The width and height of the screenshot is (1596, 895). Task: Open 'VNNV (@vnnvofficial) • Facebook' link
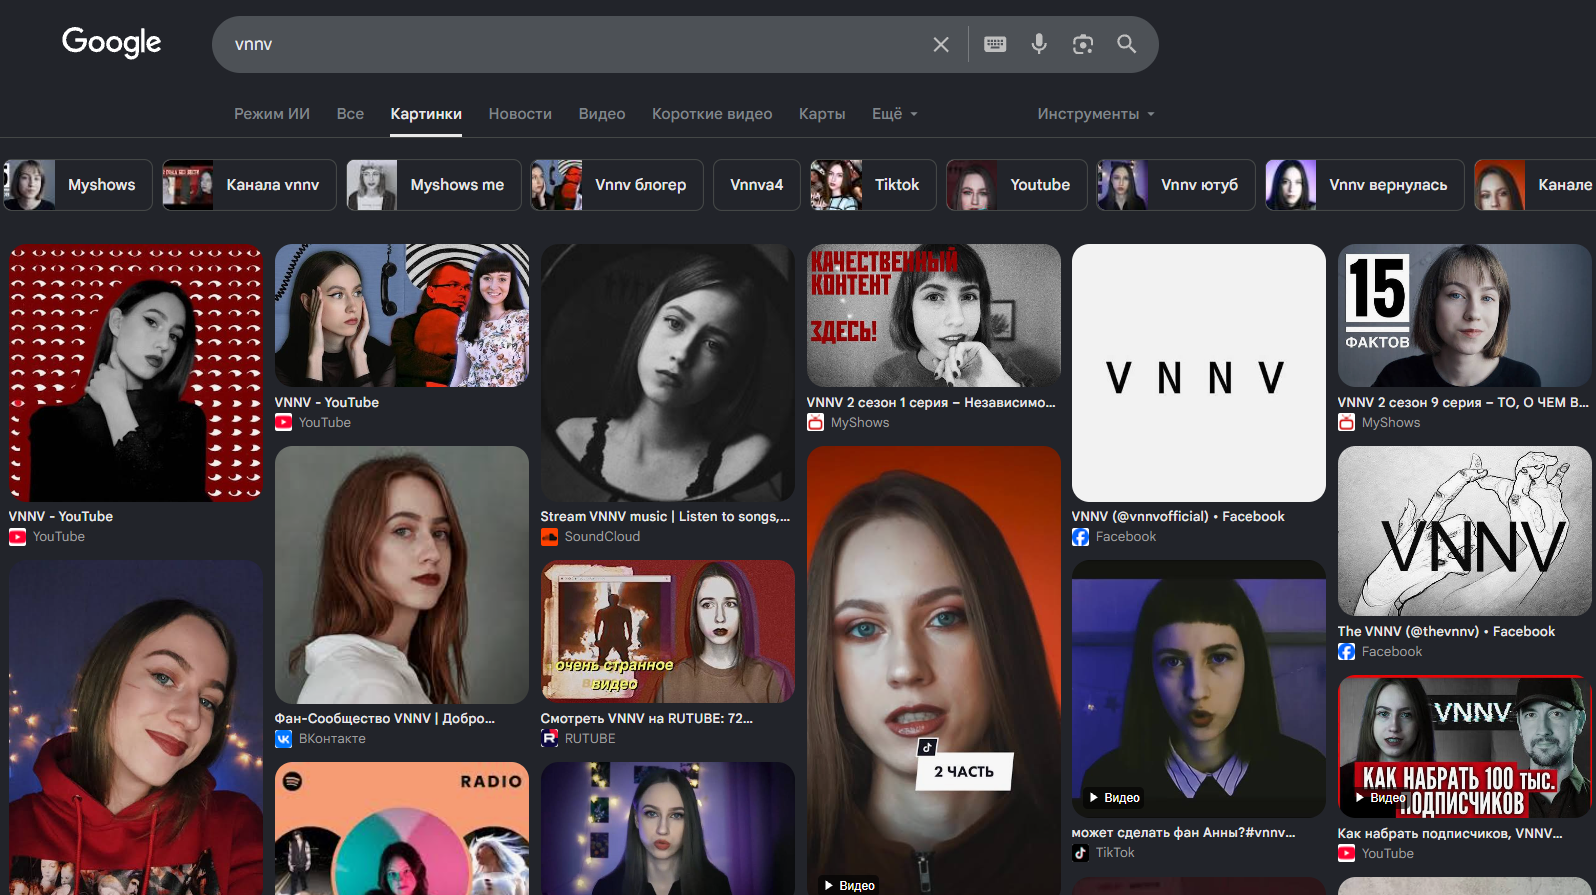[x=1178, y=517]
